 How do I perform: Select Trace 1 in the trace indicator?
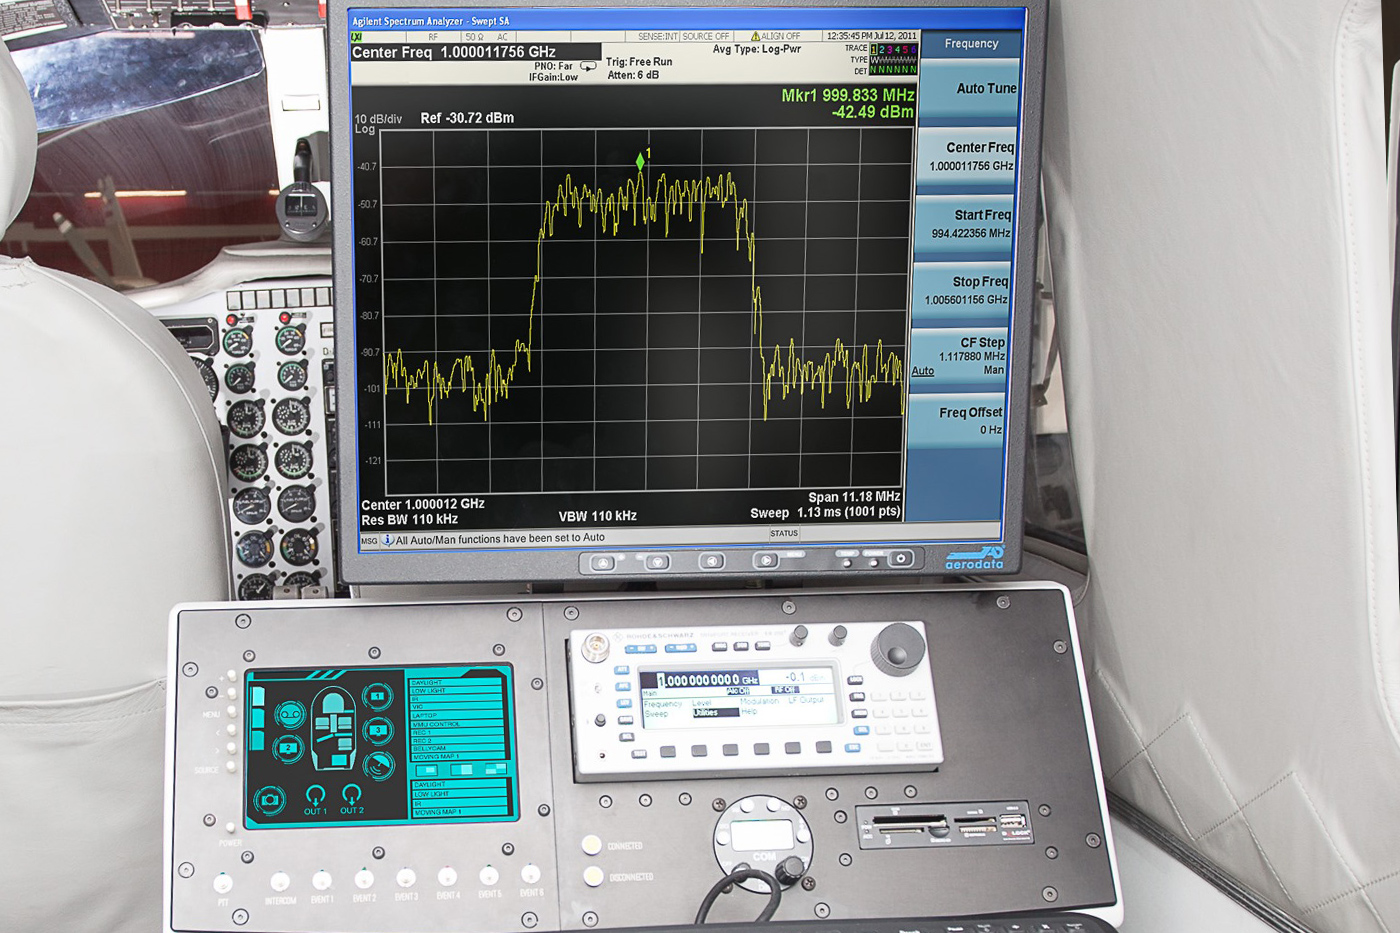(x=873, y=49)
